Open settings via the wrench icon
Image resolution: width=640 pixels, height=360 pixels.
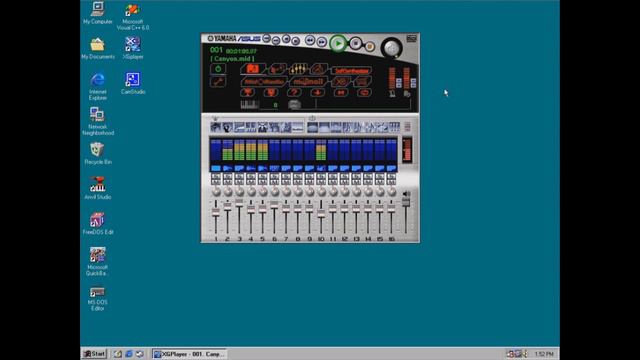(218, 82)
